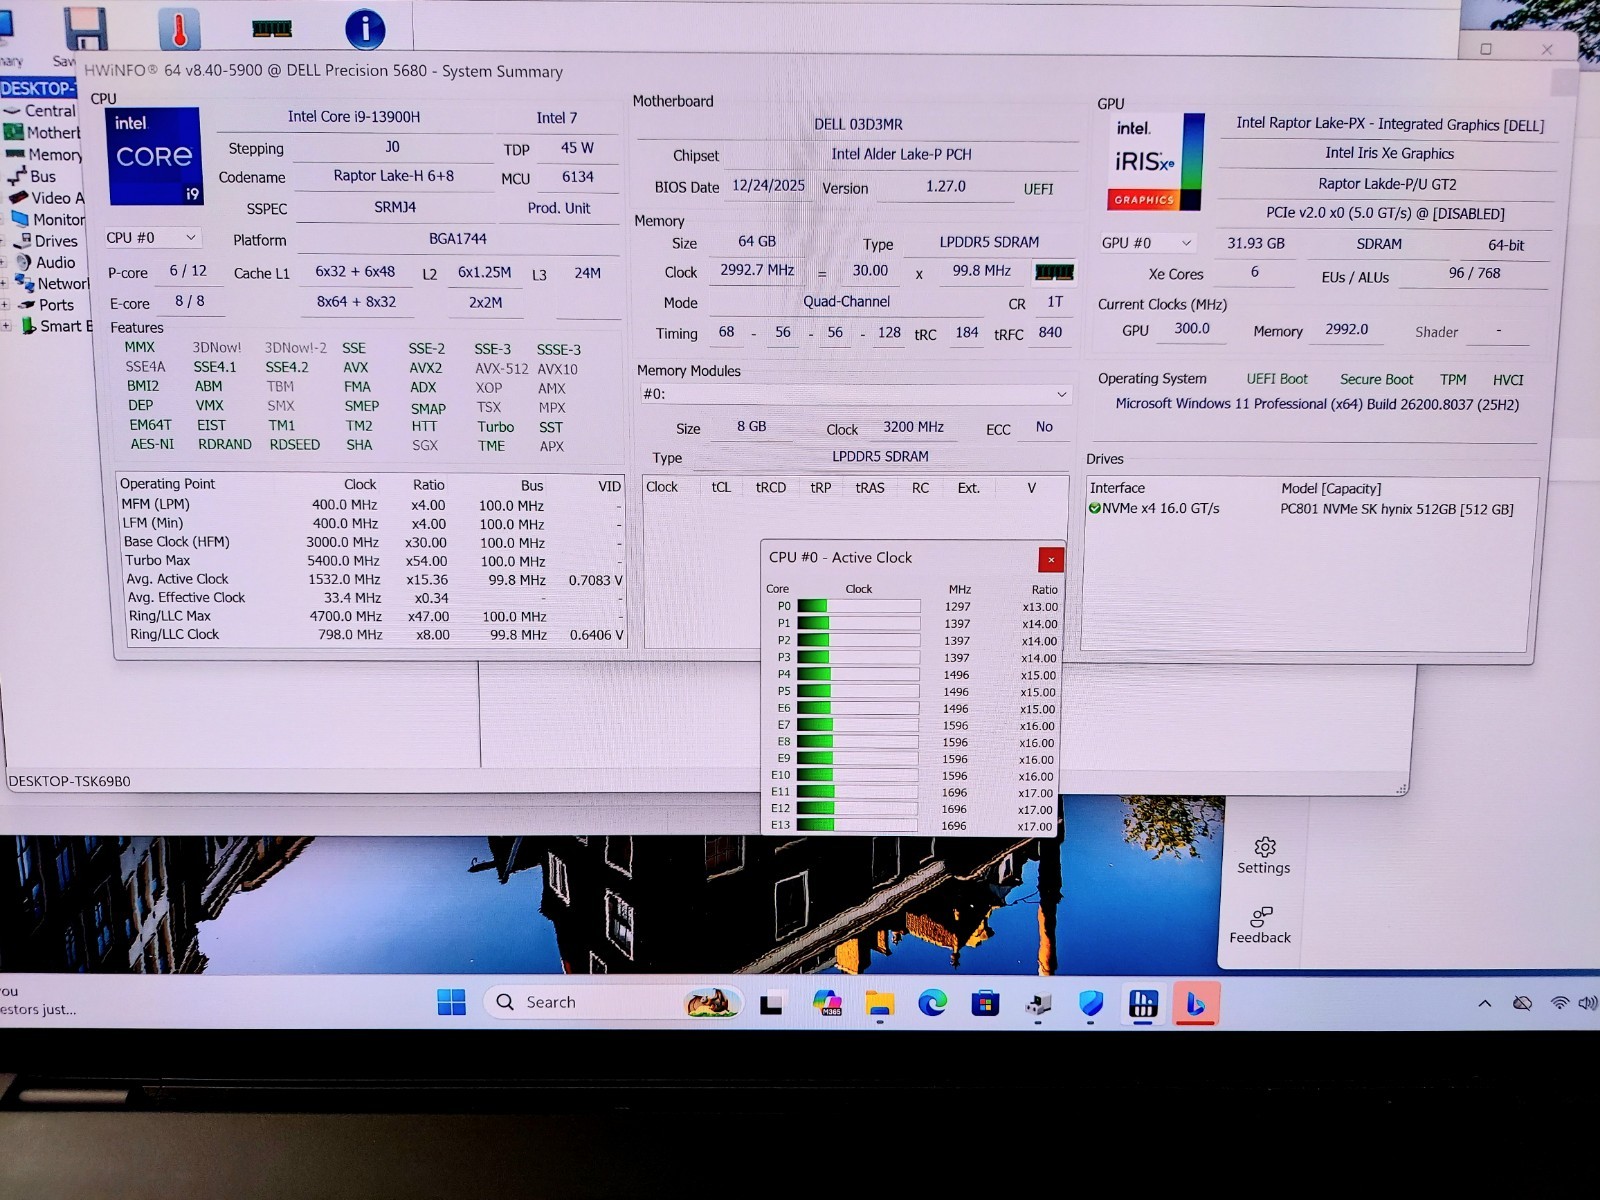Click the Wi-Fi tray icon
1600x1200 pixels.
coord(1559,1002)
